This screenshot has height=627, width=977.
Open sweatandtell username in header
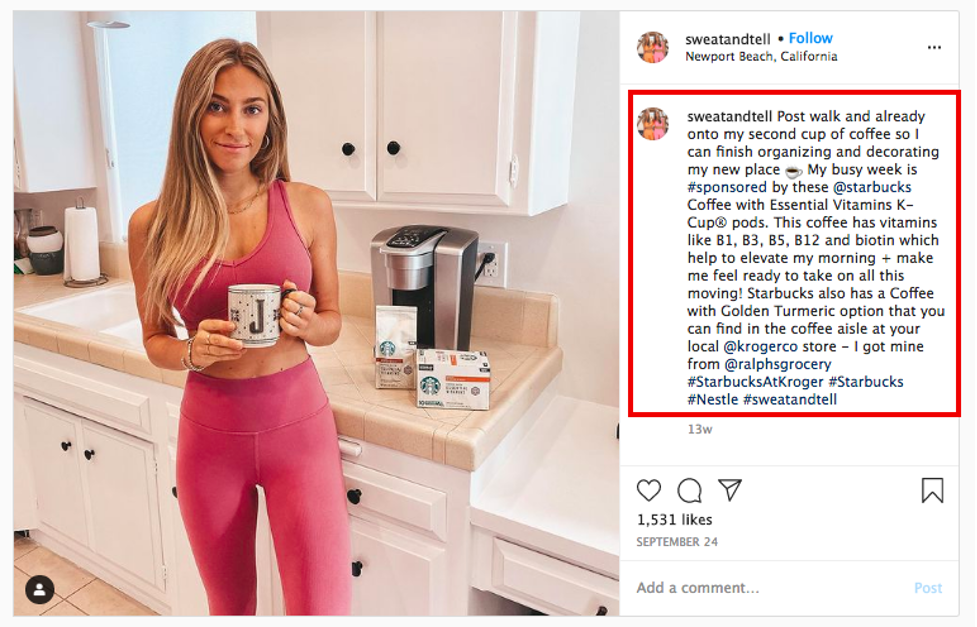(728, 39)
